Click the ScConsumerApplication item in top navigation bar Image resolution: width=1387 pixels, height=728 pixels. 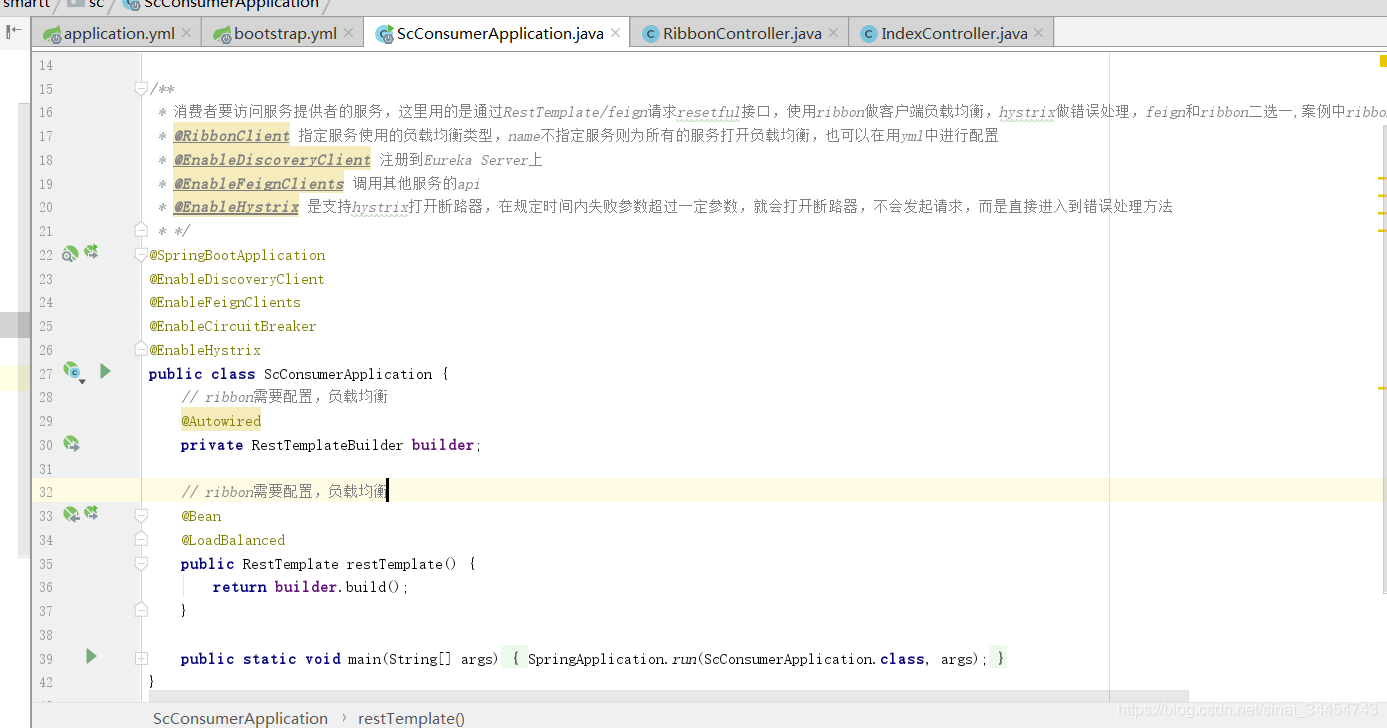pyautogui.click(x=221, y=4)
